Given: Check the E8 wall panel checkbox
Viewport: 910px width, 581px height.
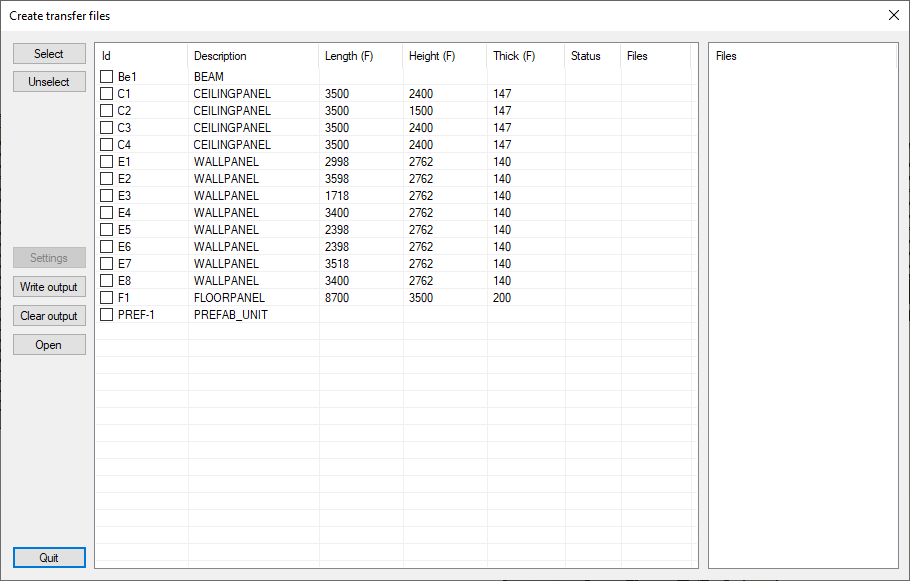Looking at the screenshot, I should click(107, 281).
